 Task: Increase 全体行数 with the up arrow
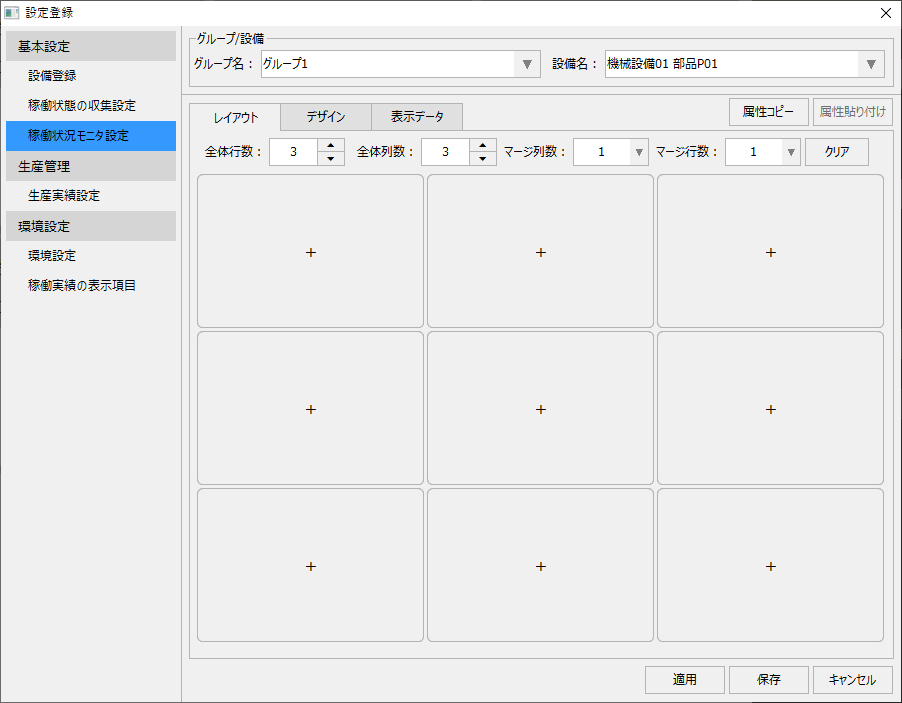331,147
